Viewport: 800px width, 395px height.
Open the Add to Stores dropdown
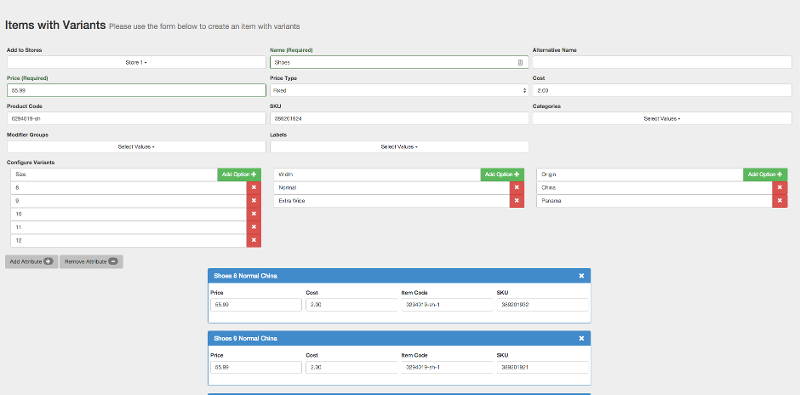point(136,62)
